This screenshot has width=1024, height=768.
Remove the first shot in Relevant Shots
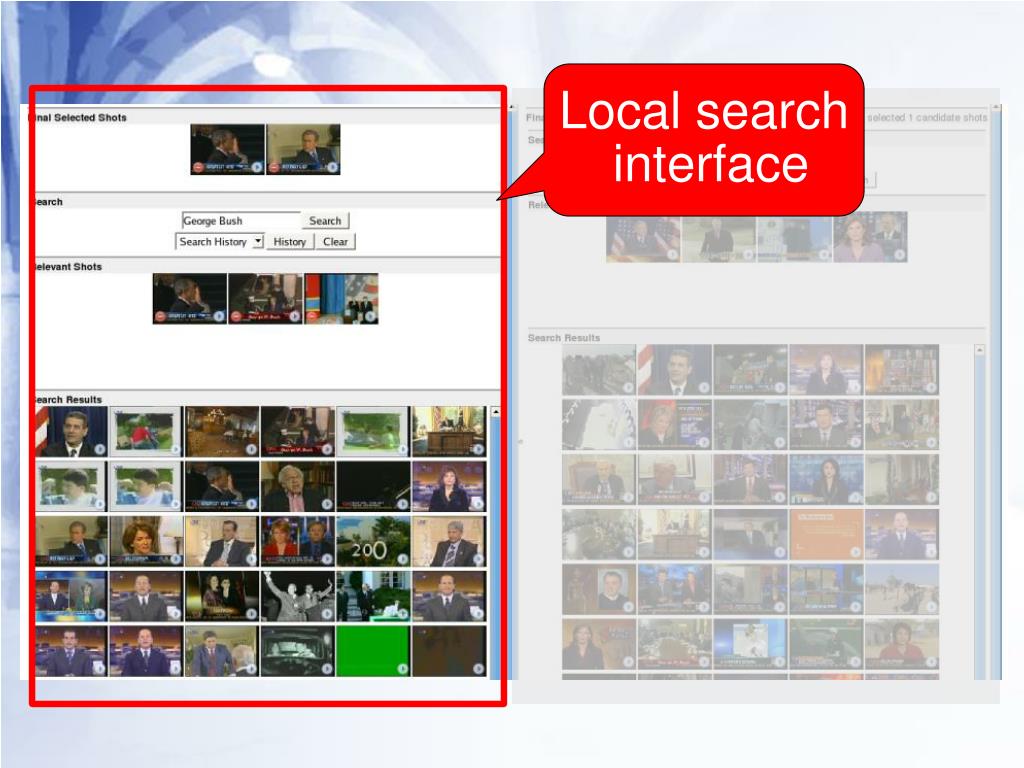tap(160, 317)
